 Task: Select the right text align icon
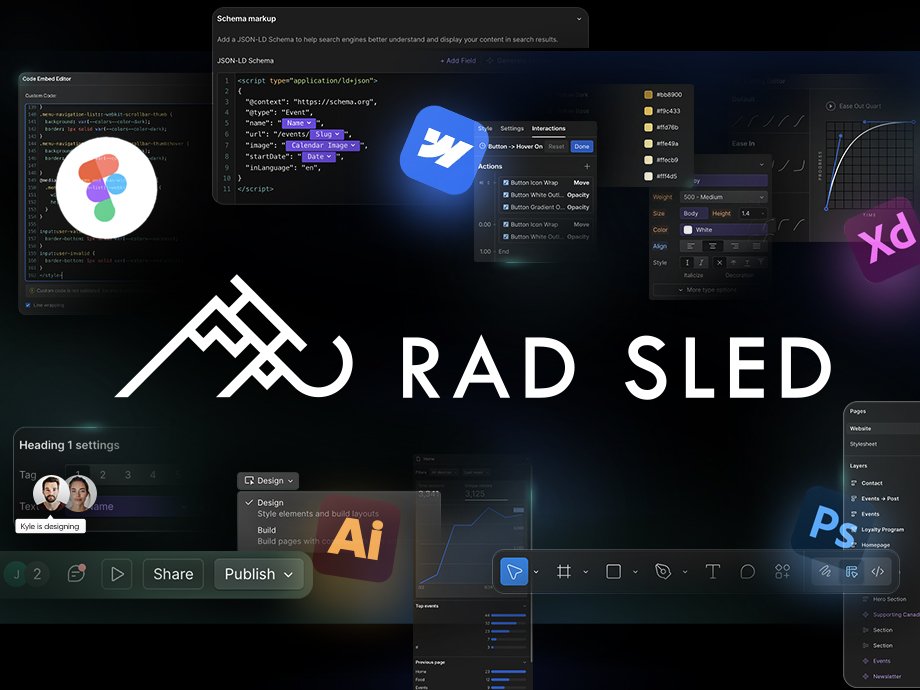(x=734, y=246)
